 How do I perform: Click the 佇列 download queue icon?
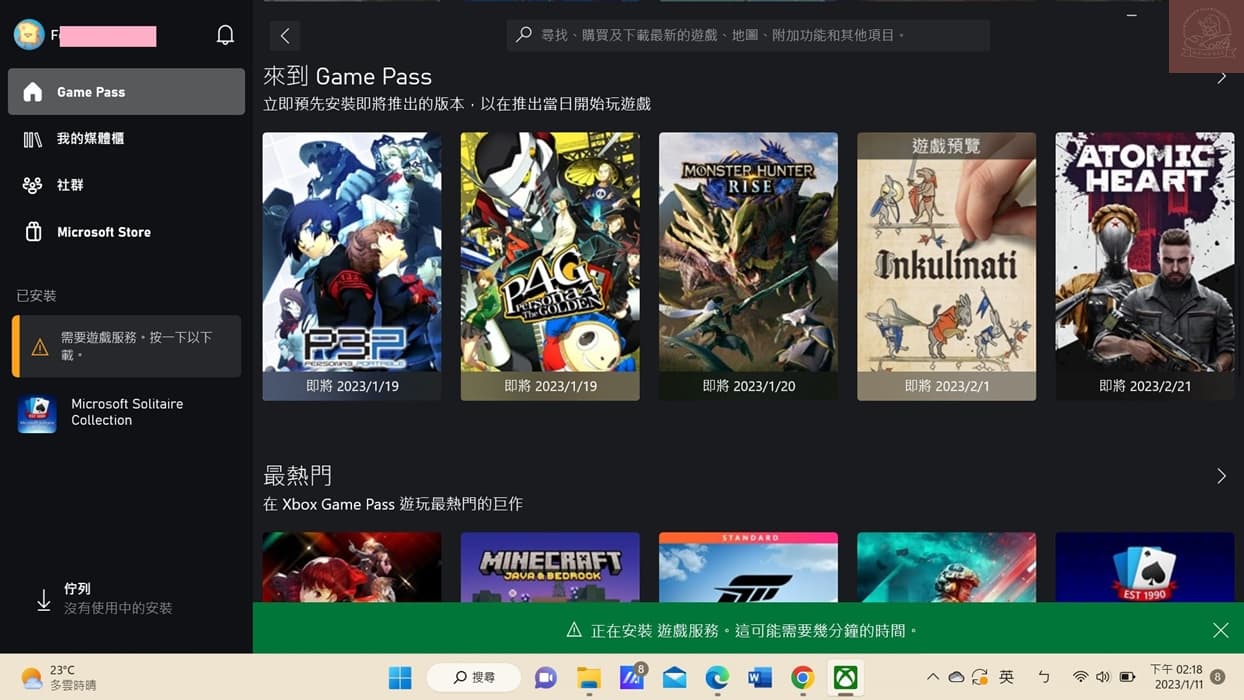(44, 597)
